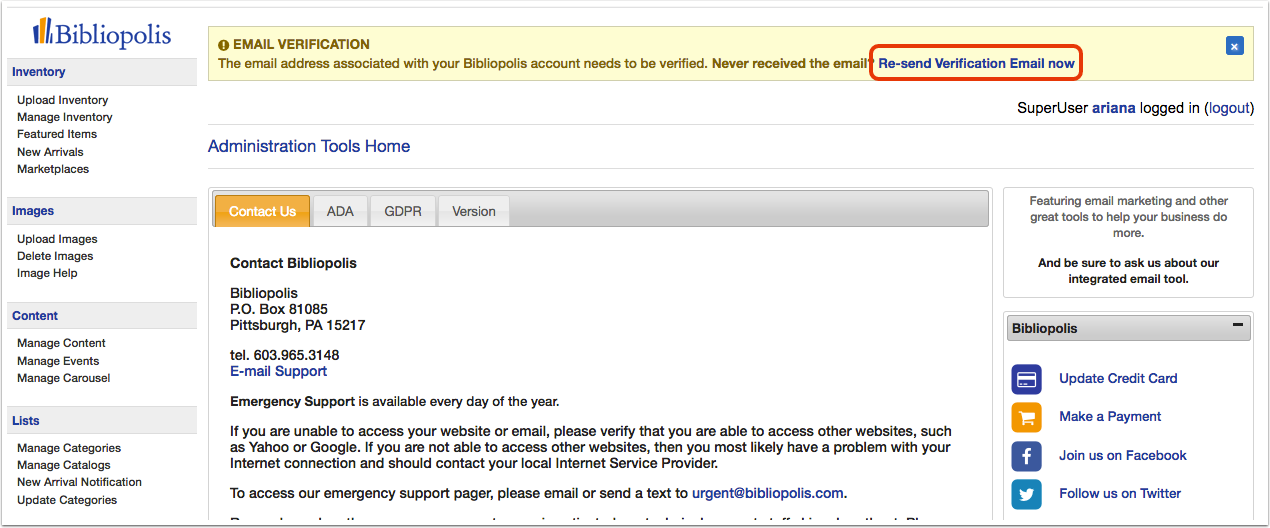Open Delete Images

pos(55,256)
